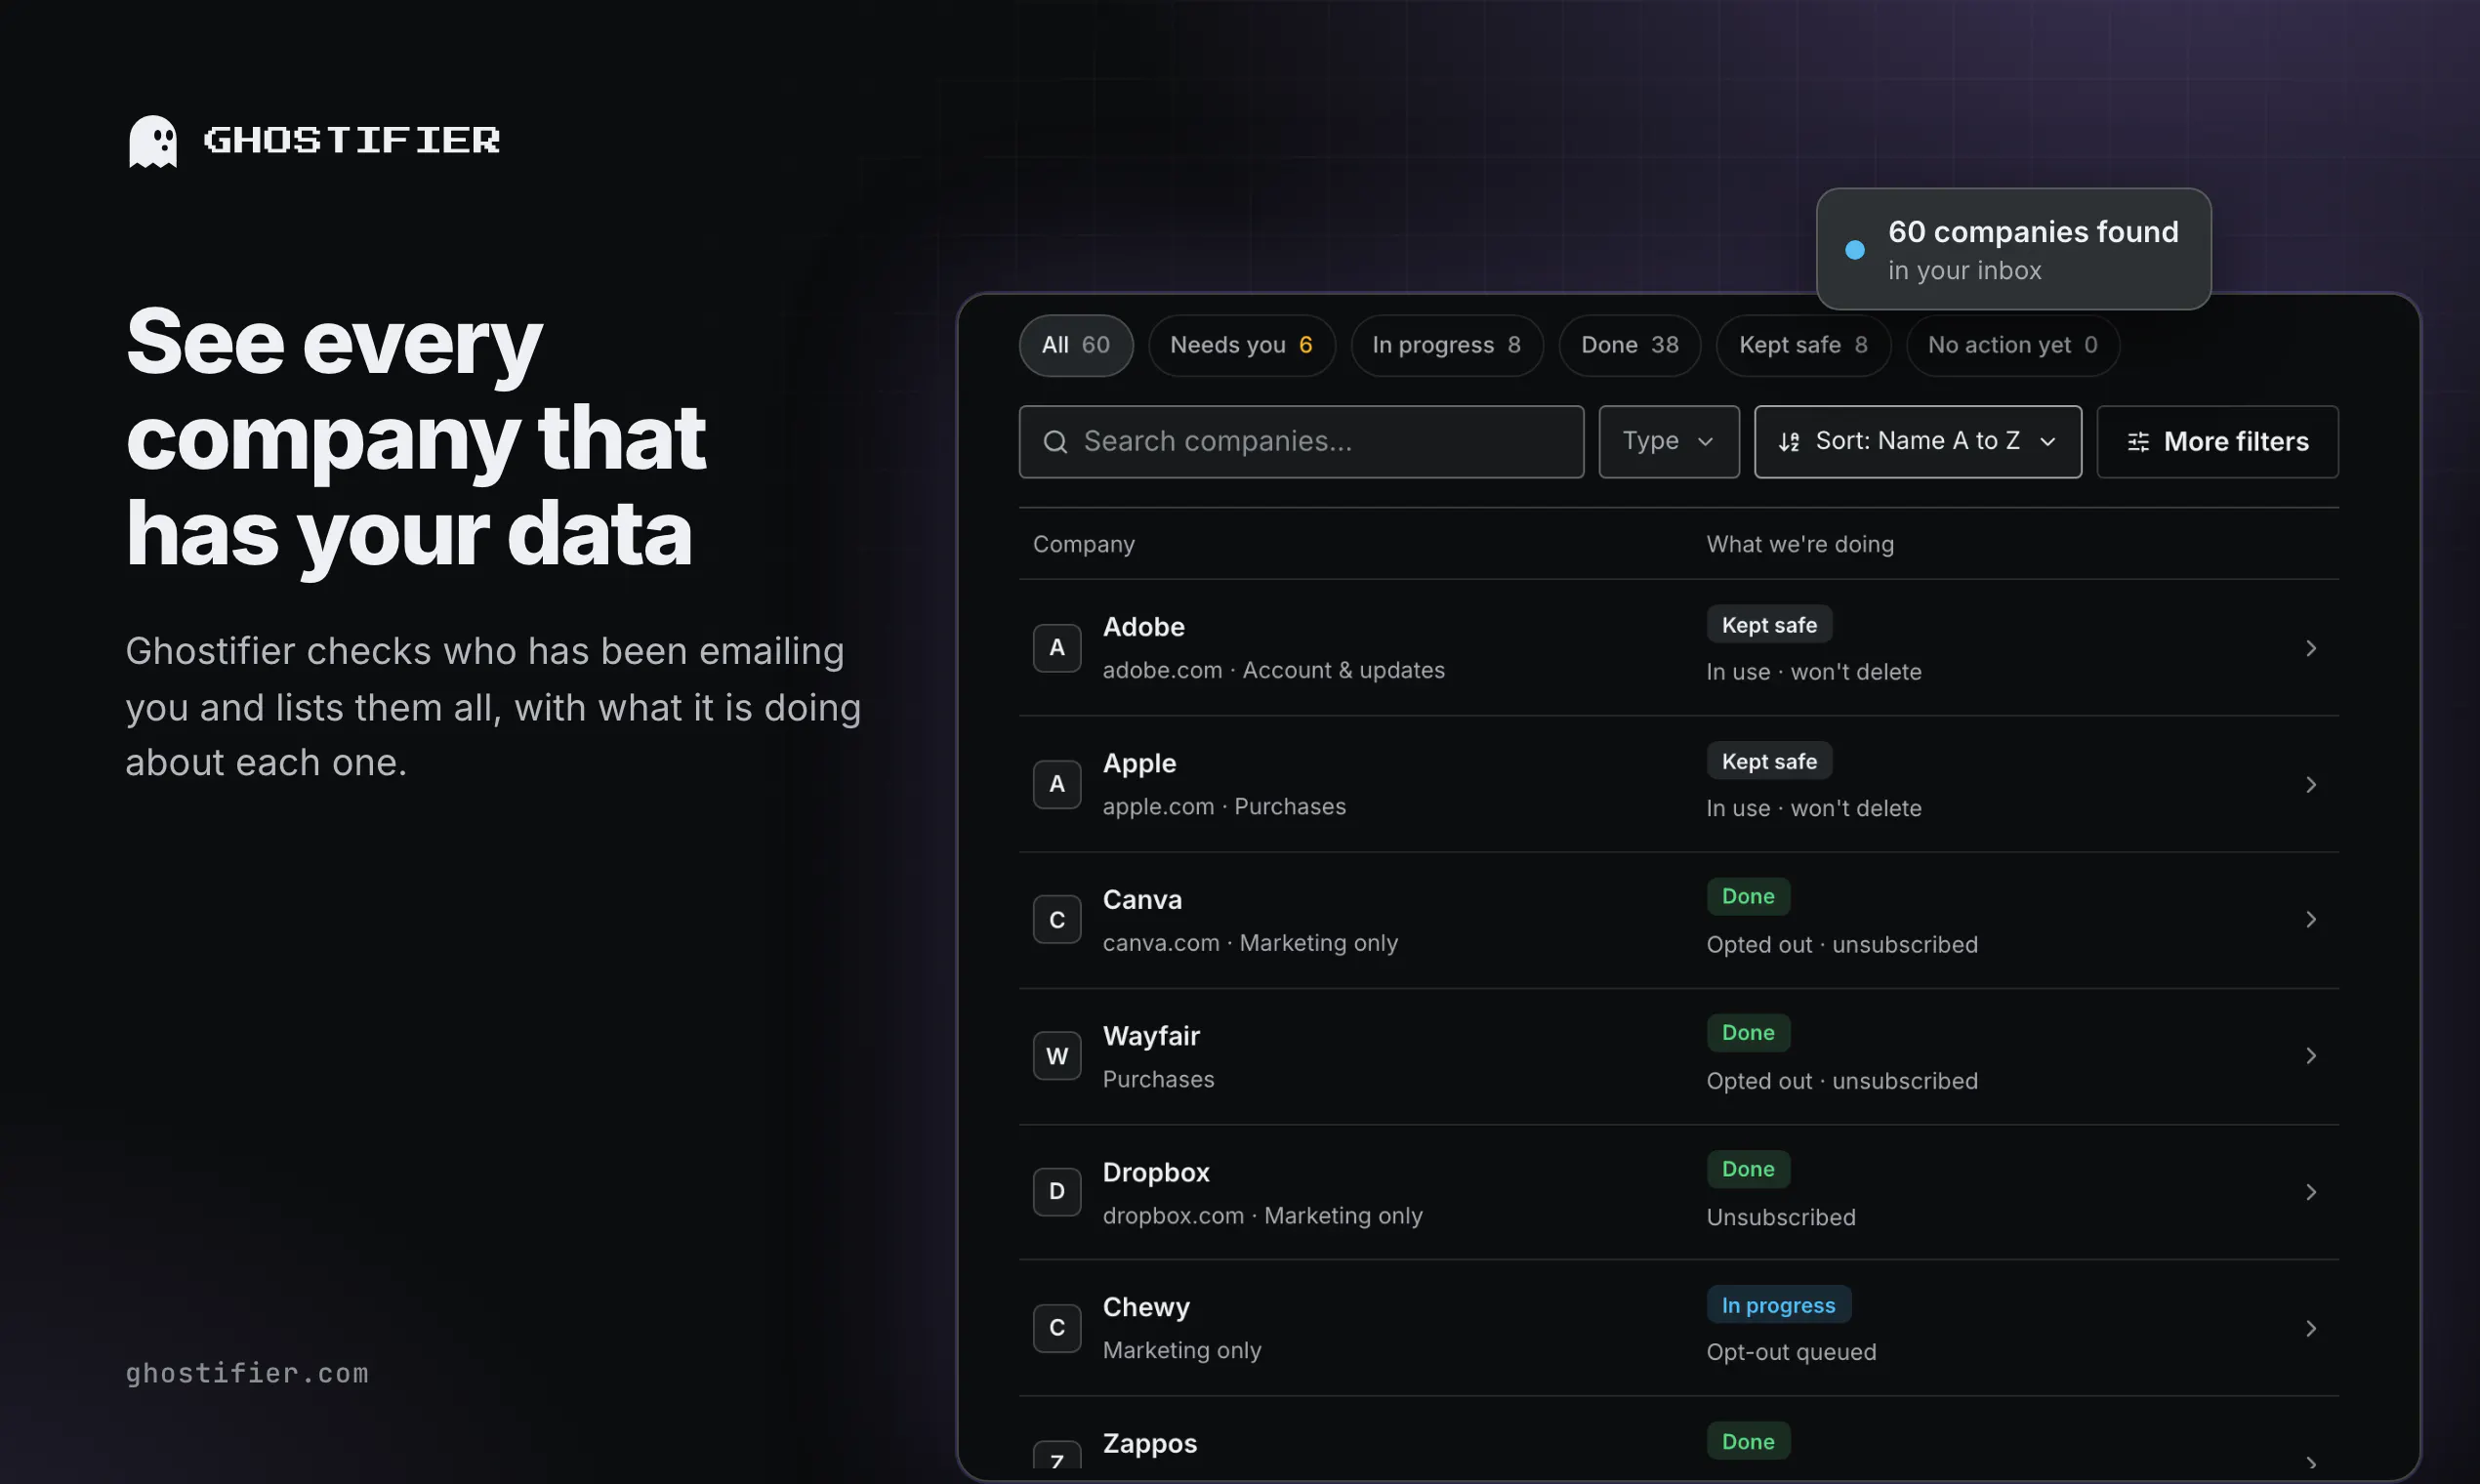This screenshot has height=1484, width=2480.
Task: Click the Chewy letter avatar
Action: (x=1057, y=1328)
